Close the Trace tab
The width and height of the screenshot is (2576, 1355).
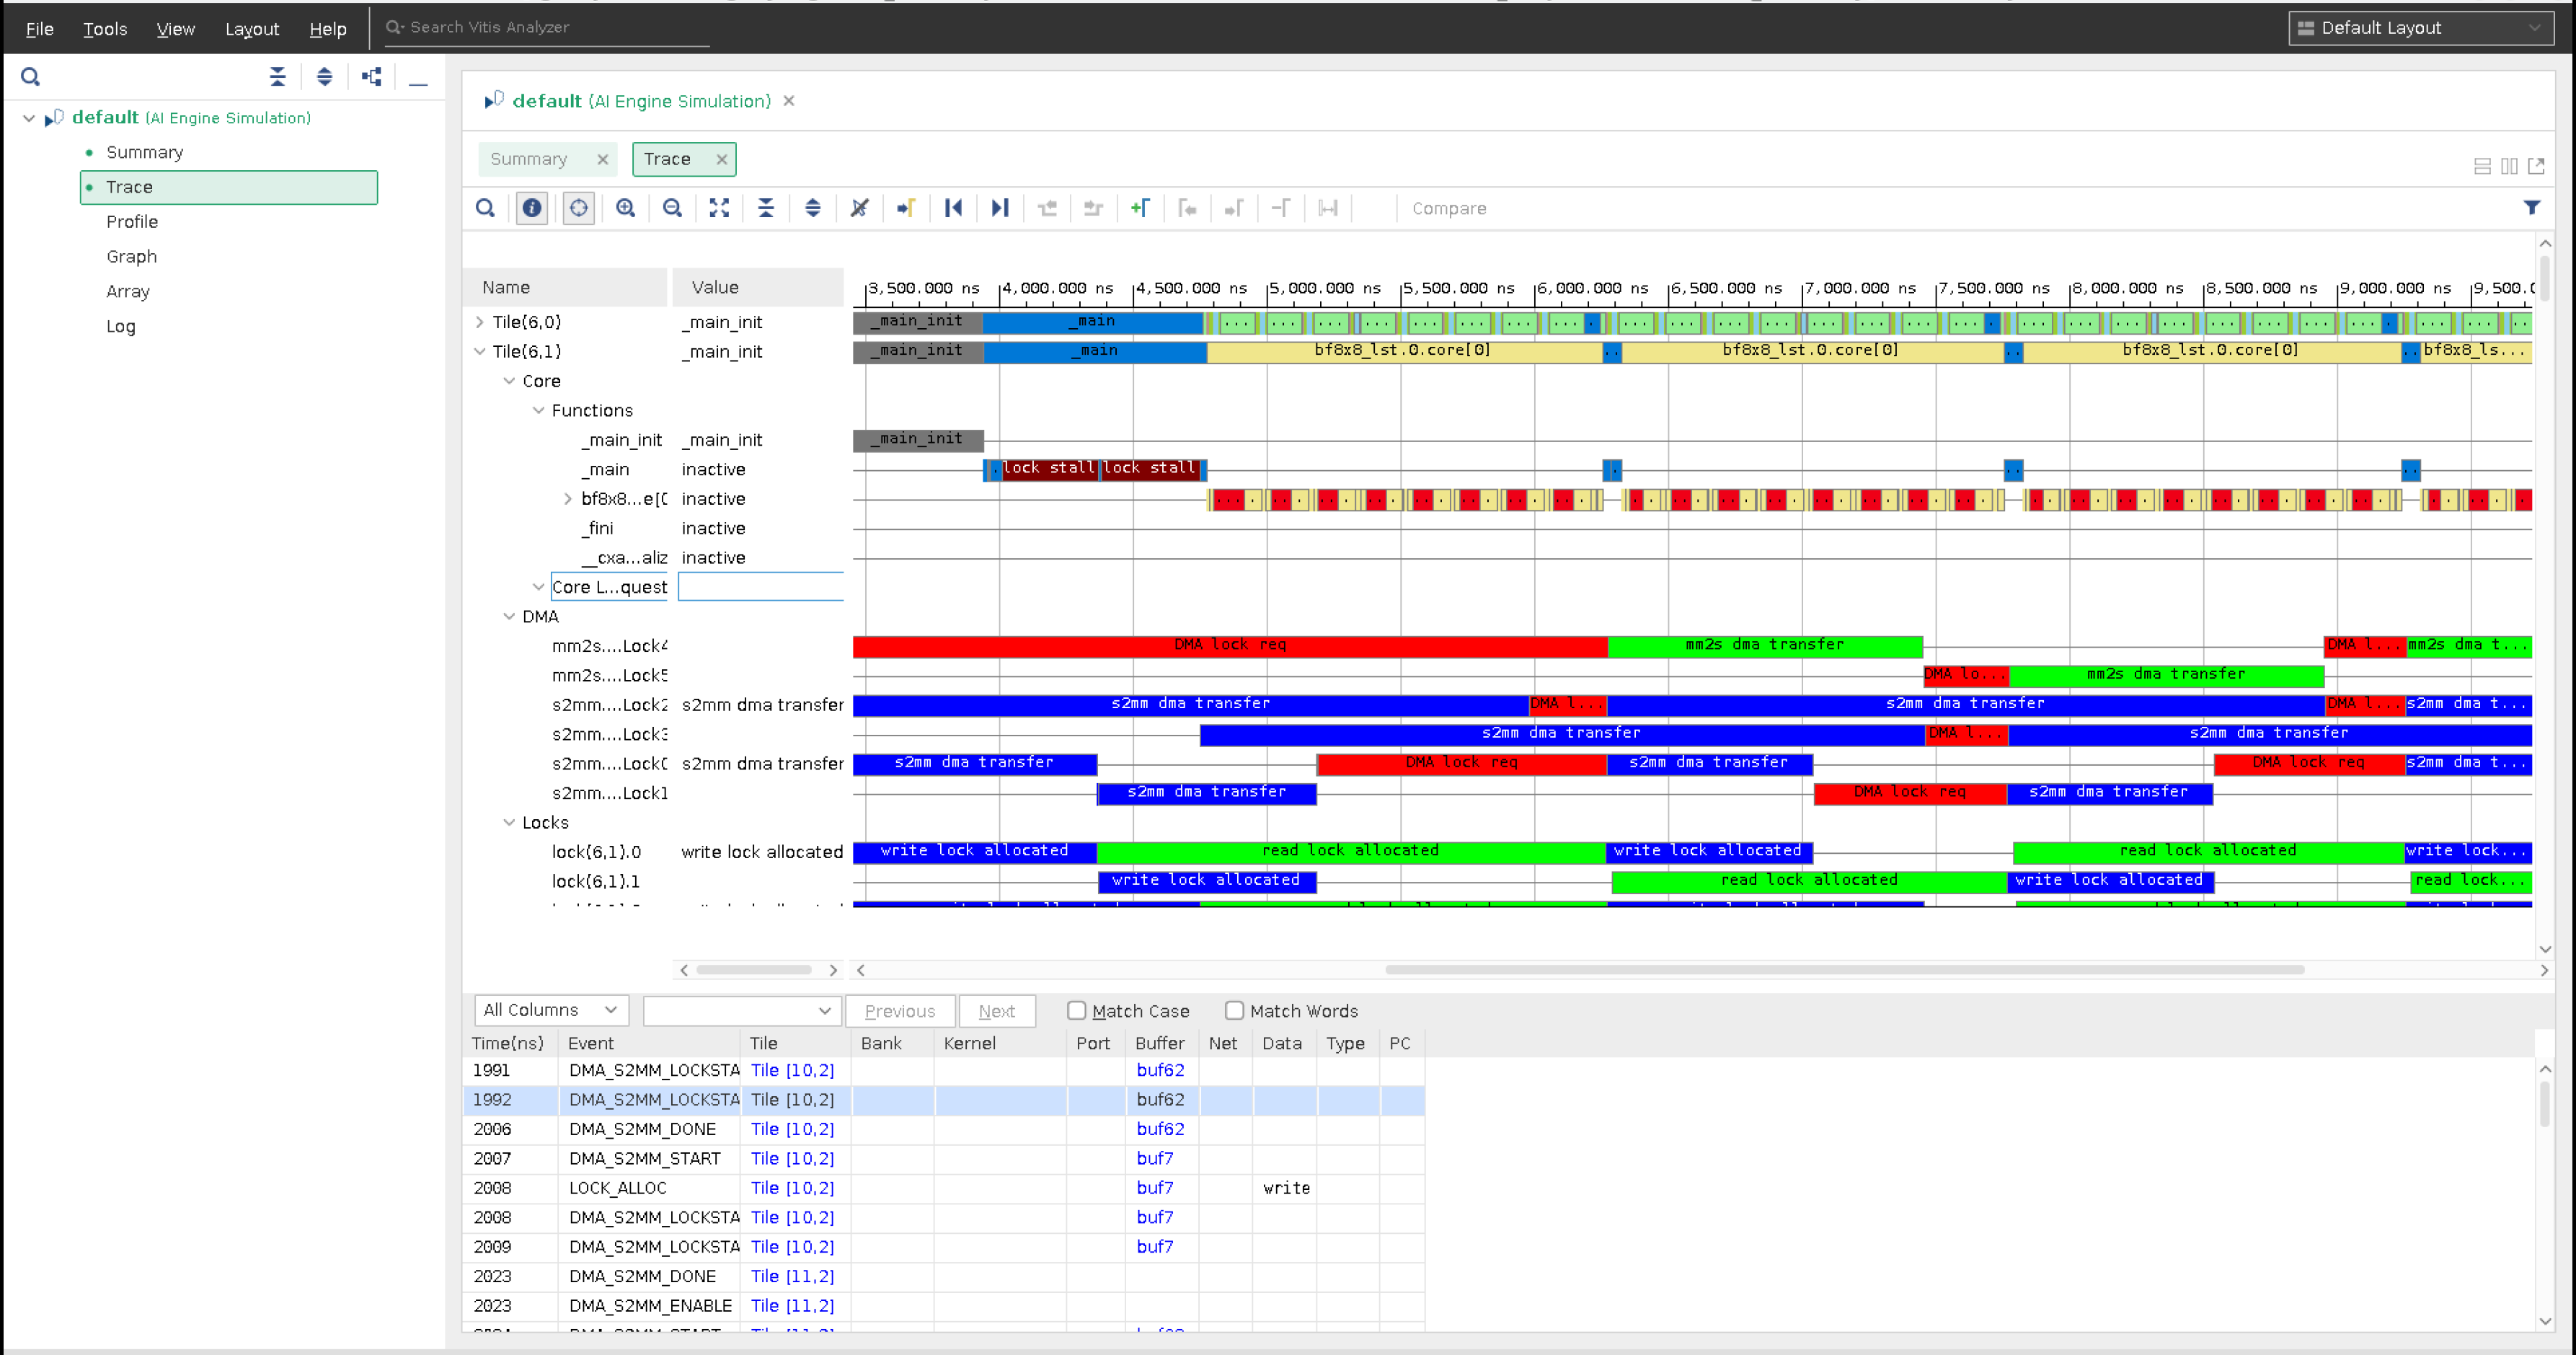tap(722, 159)
